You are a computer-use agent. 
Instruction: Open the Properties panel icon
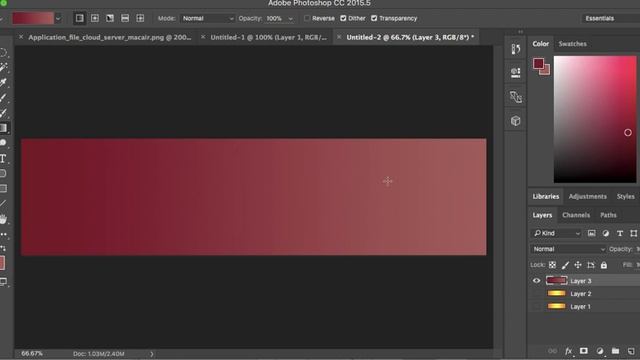coord(516,73)
